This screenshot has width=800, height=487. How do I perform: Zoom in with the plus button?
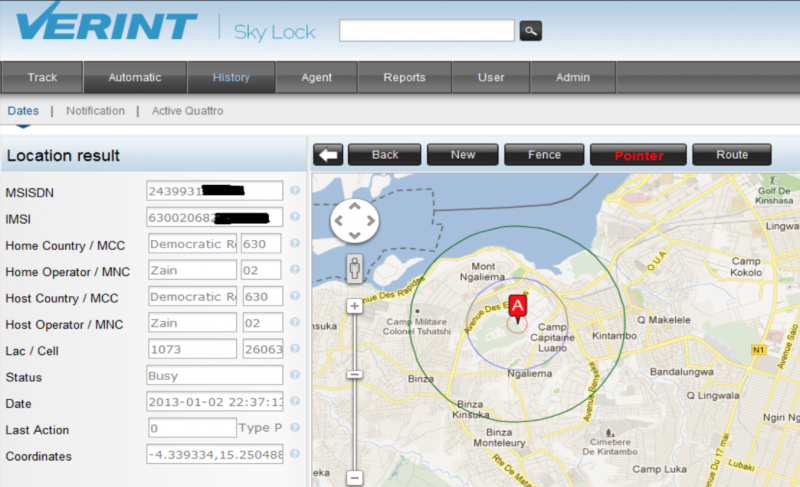pos(355,306)
